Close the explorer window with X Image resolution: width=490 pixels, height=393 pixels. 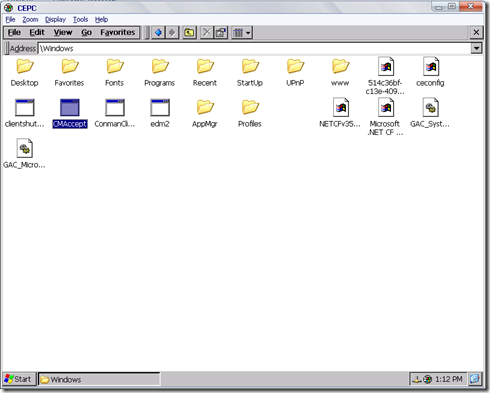point(476,32)
